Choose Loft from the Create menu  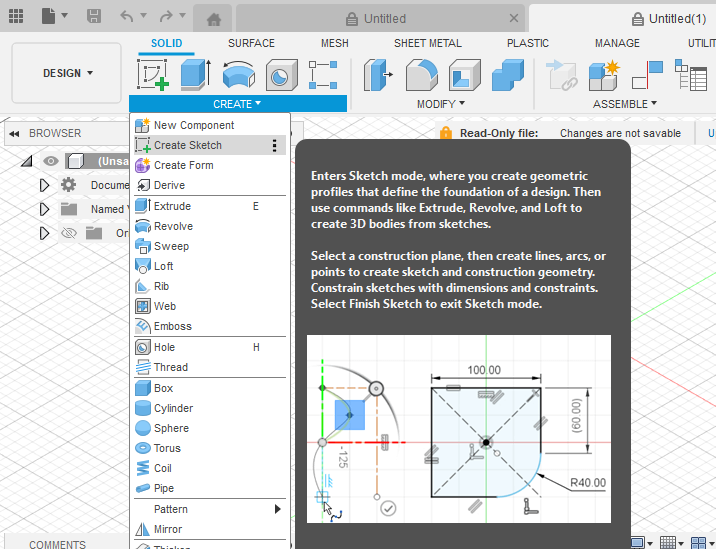pos(163,266)
